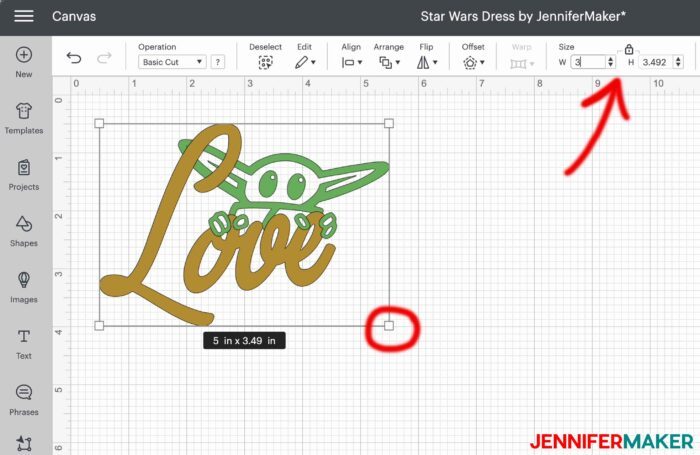Open the Offset tool
This screenshot has height=455, width=700.
click(x=473, y=63)
